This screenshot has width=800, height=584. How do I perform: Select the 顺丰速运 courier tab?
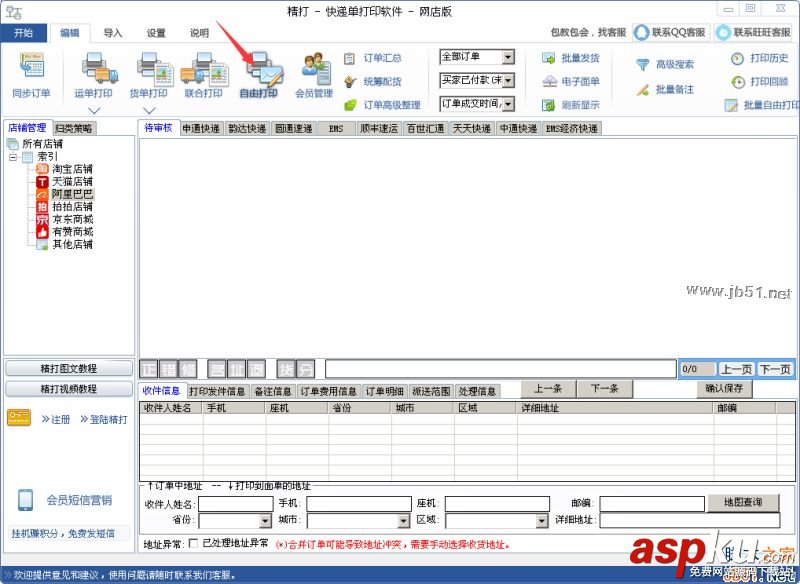(379, 129)
